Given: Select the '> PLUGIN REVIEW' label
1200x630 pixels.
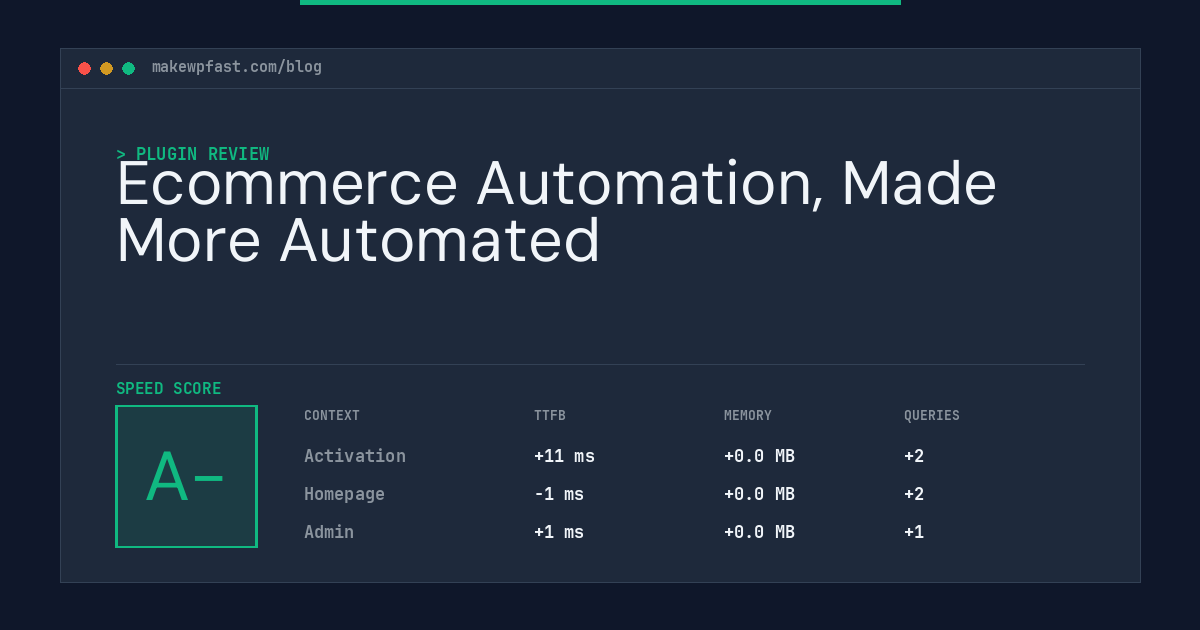Looking at the screenshot, I should [x=193, y=154].
